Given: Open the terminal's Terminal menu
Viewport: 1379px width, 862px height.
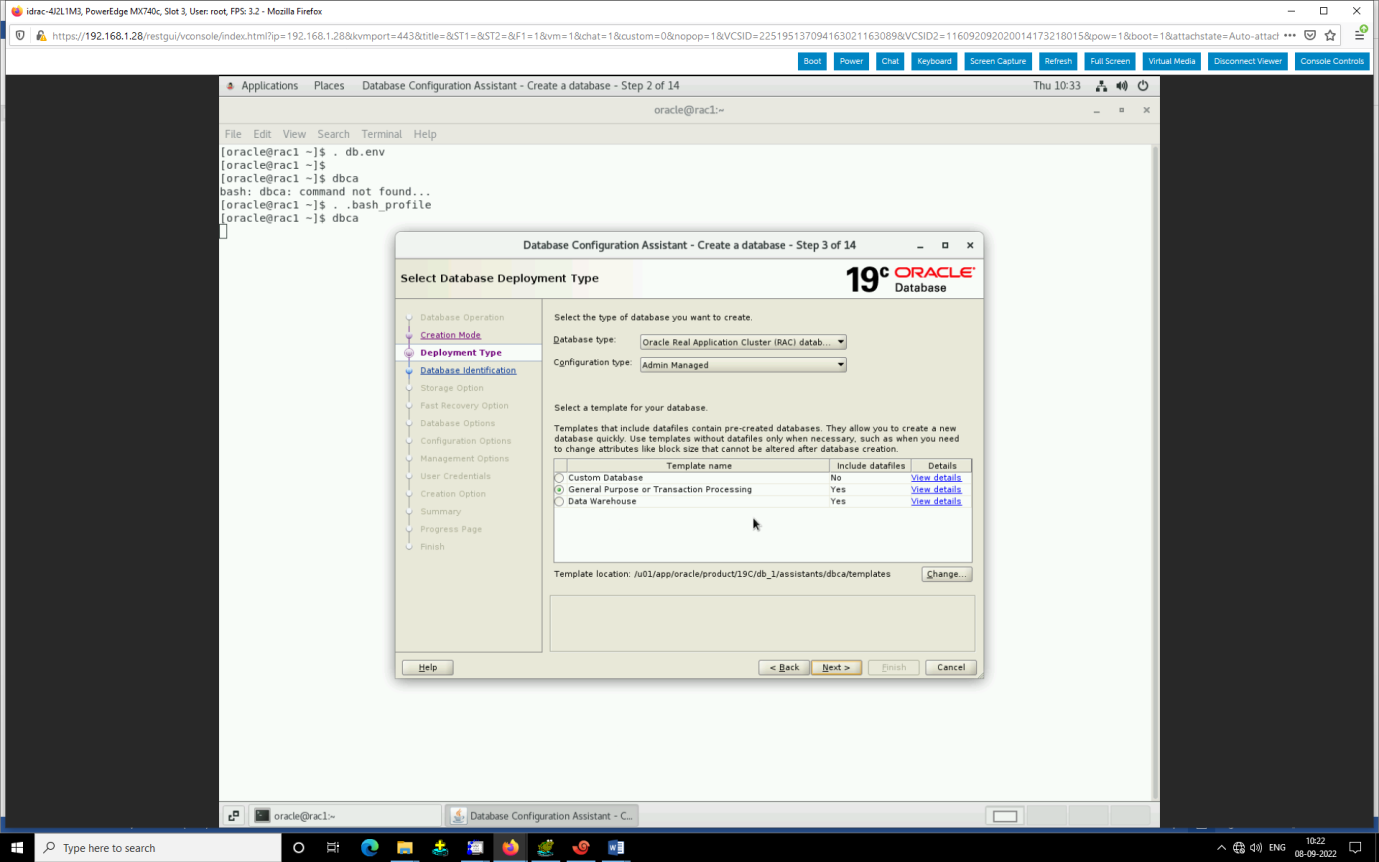Looking at the screenshot, I should 382,134.
